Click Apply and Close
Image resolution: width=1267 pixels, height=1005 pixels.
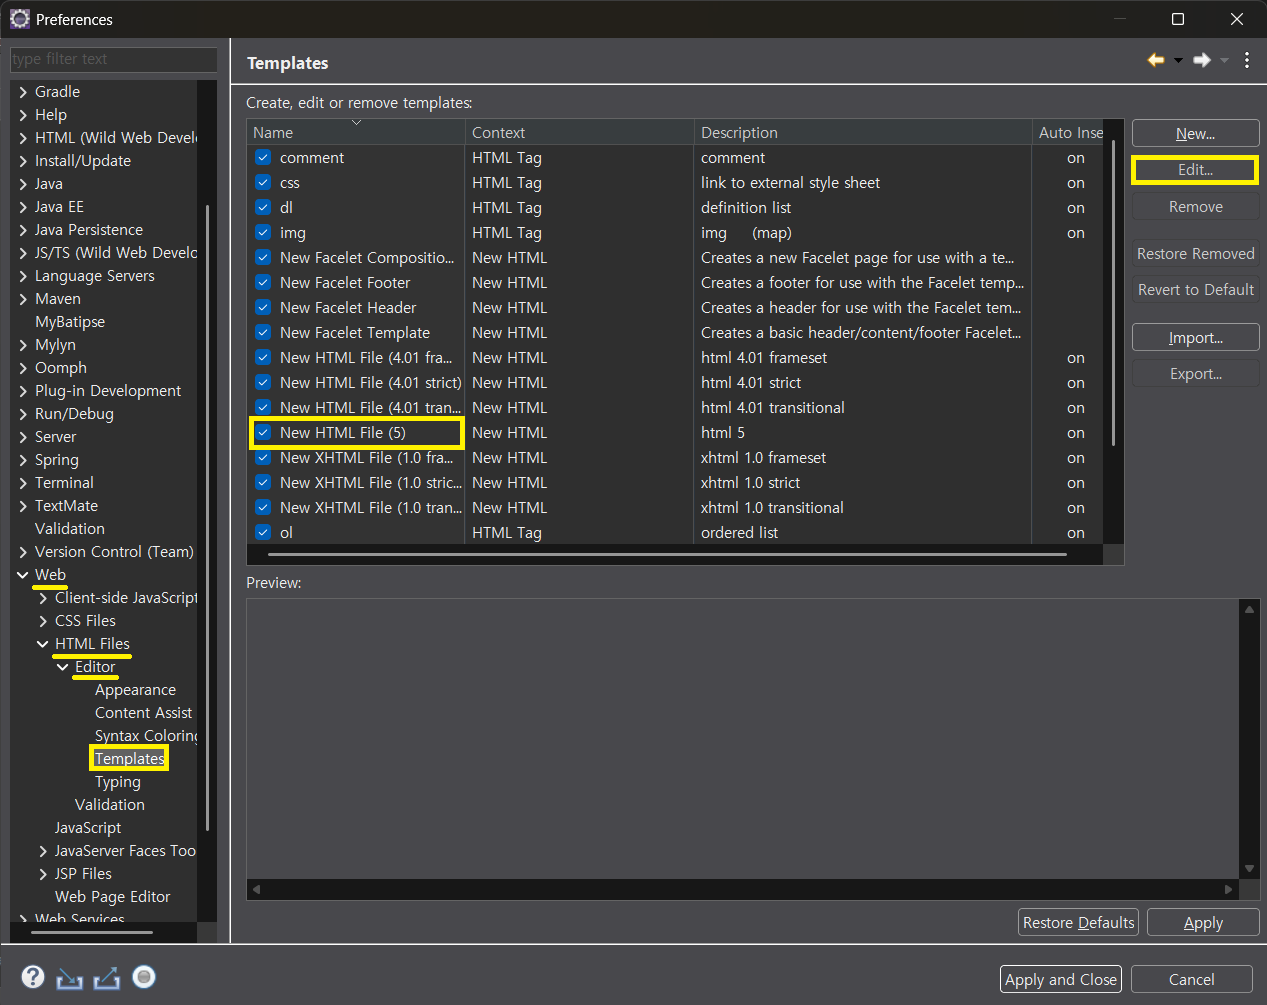[x=1061, y=980]
